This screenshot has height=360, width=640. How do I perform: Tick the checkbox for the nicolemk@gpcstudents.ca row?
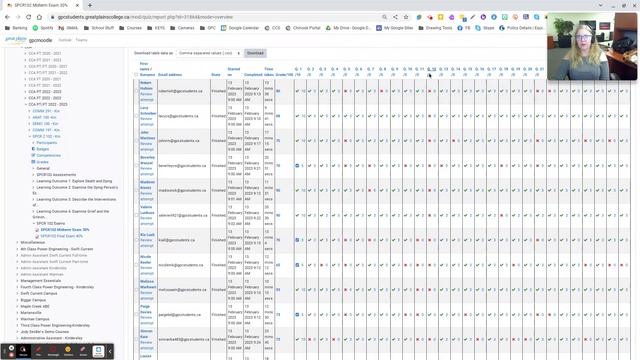pyautogui.click(x=136, y=265)
